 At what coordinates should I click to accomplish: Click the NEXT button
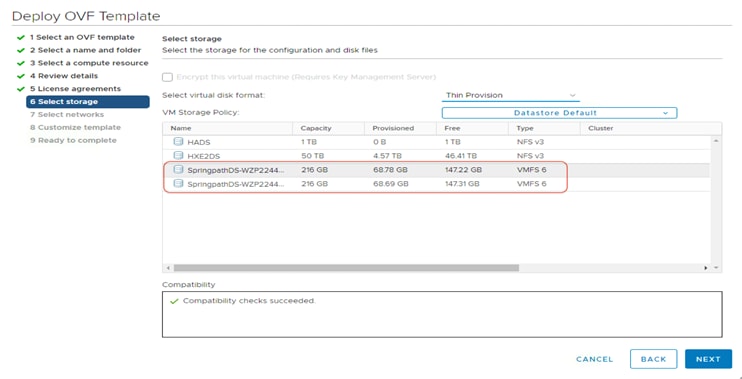(708, 359)
